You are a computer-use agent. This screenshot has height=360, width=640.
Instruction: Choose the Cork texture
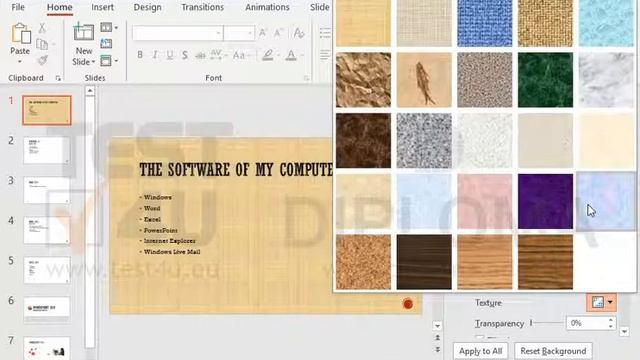(363, 262)
